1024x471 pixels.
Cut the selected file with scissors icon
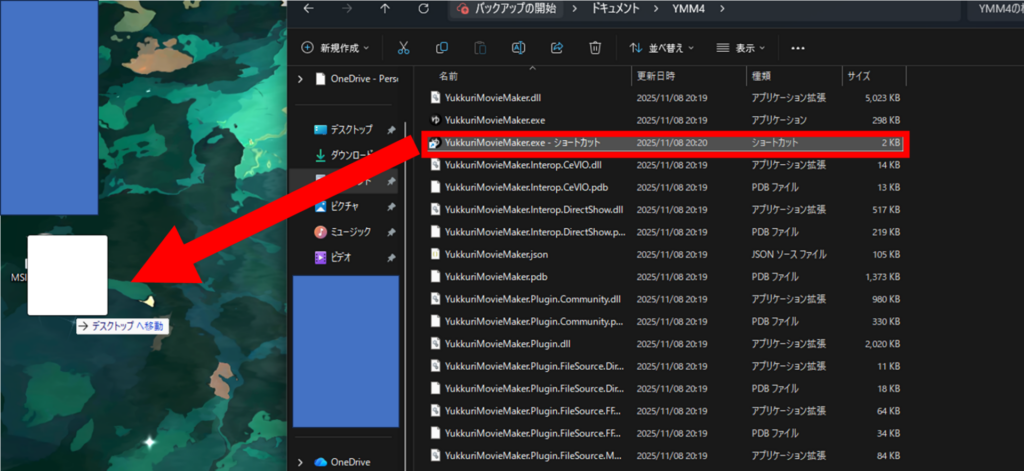point(404,48)
